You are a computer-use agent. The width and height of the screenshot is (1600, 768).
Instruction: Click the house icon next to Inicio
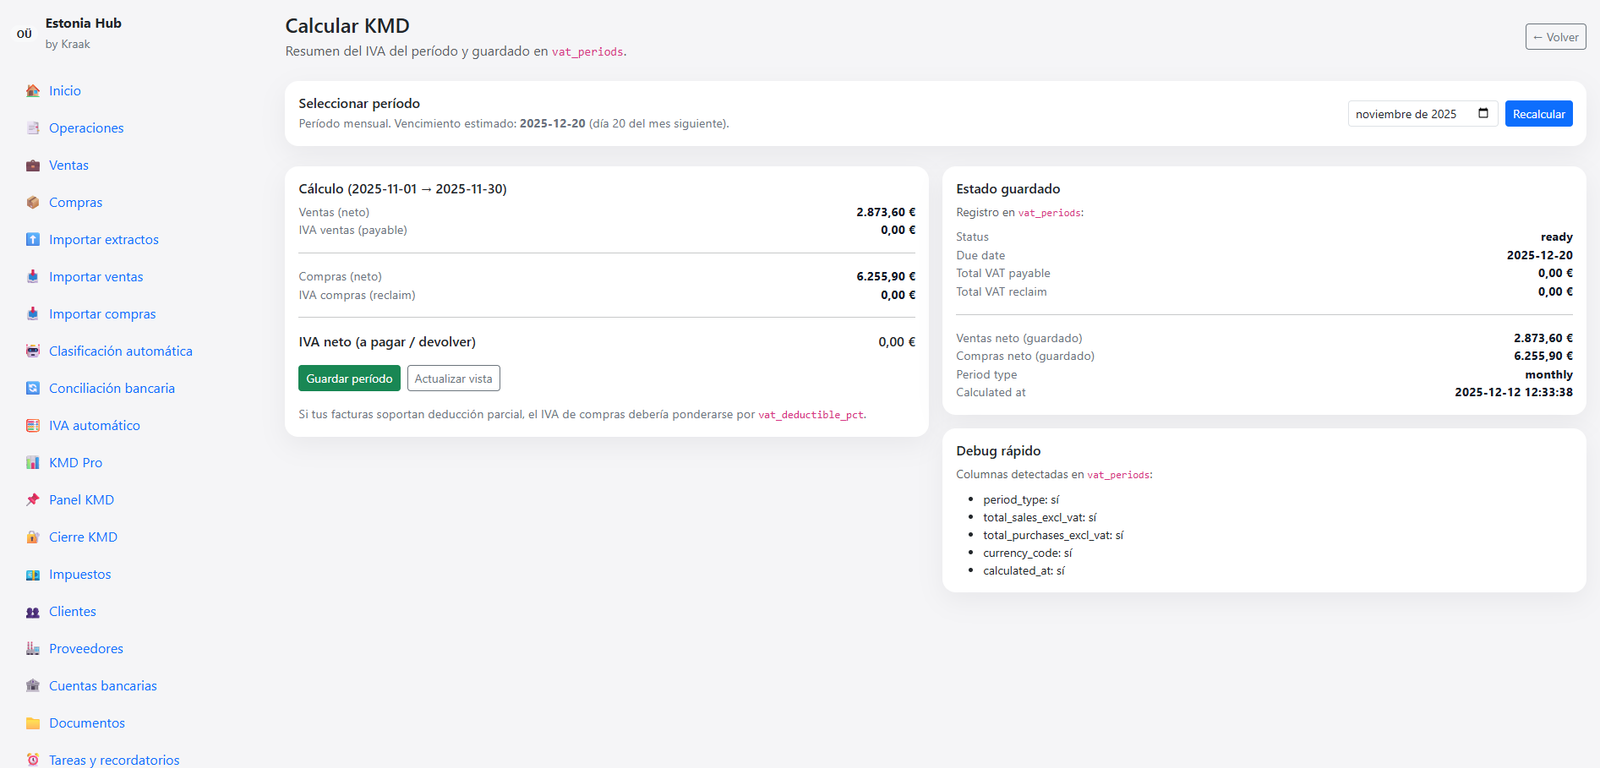coord(33,91)
